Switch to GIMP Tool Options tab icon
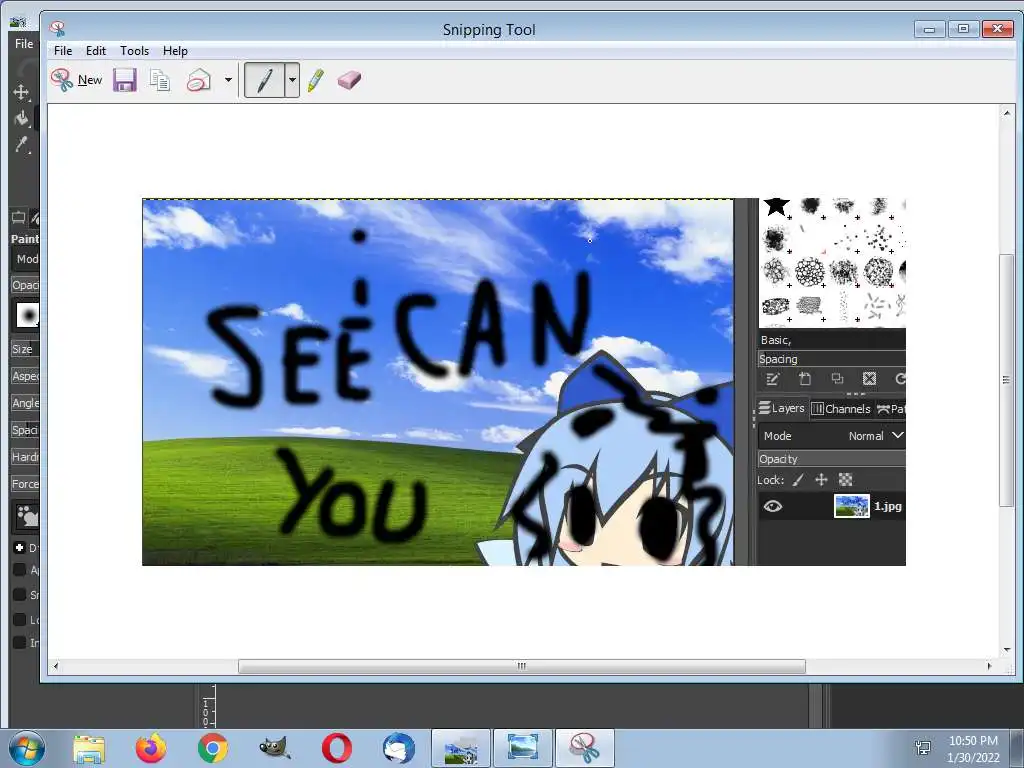Image resolution: width=1024 pixels, height=768 pixels. 18,217
